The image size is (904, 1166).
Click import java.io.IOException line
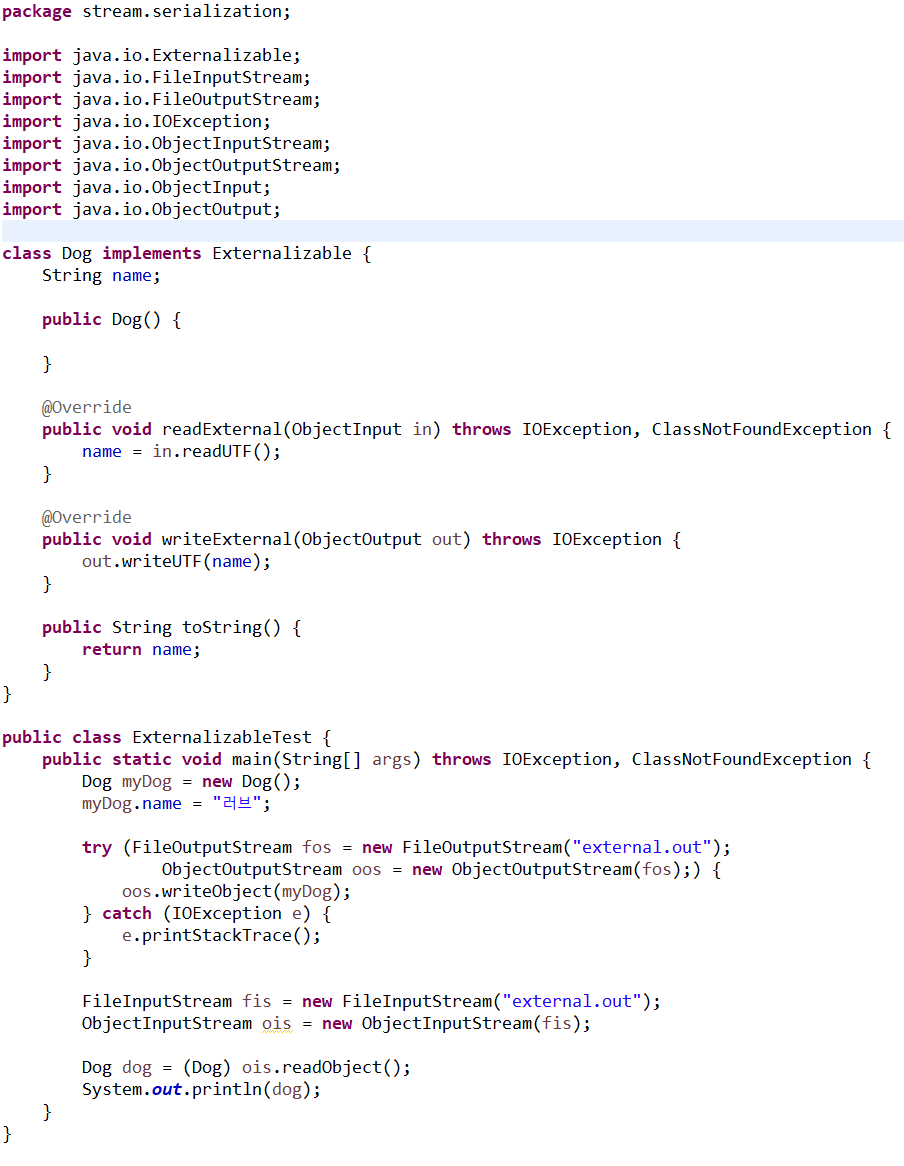tap(136, 121)
